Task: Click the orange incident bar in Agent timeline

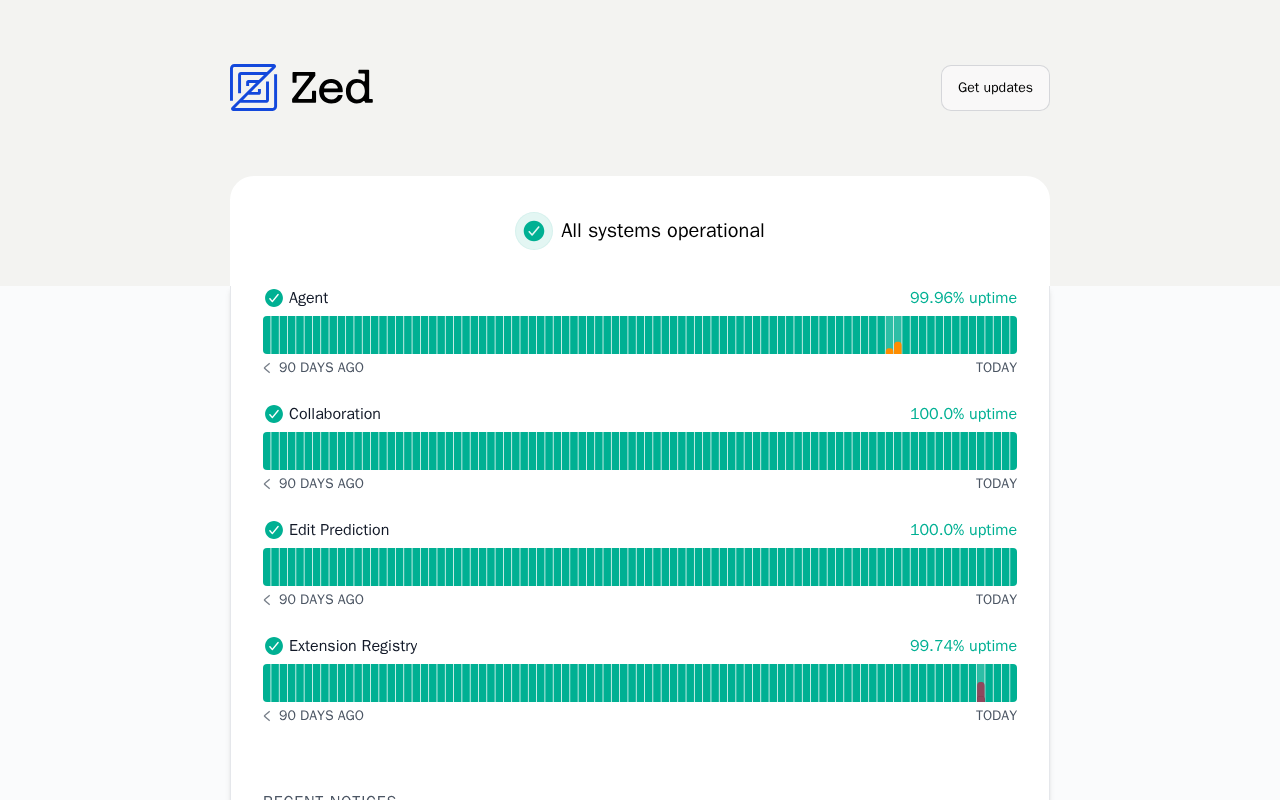Action: [897, 347]
